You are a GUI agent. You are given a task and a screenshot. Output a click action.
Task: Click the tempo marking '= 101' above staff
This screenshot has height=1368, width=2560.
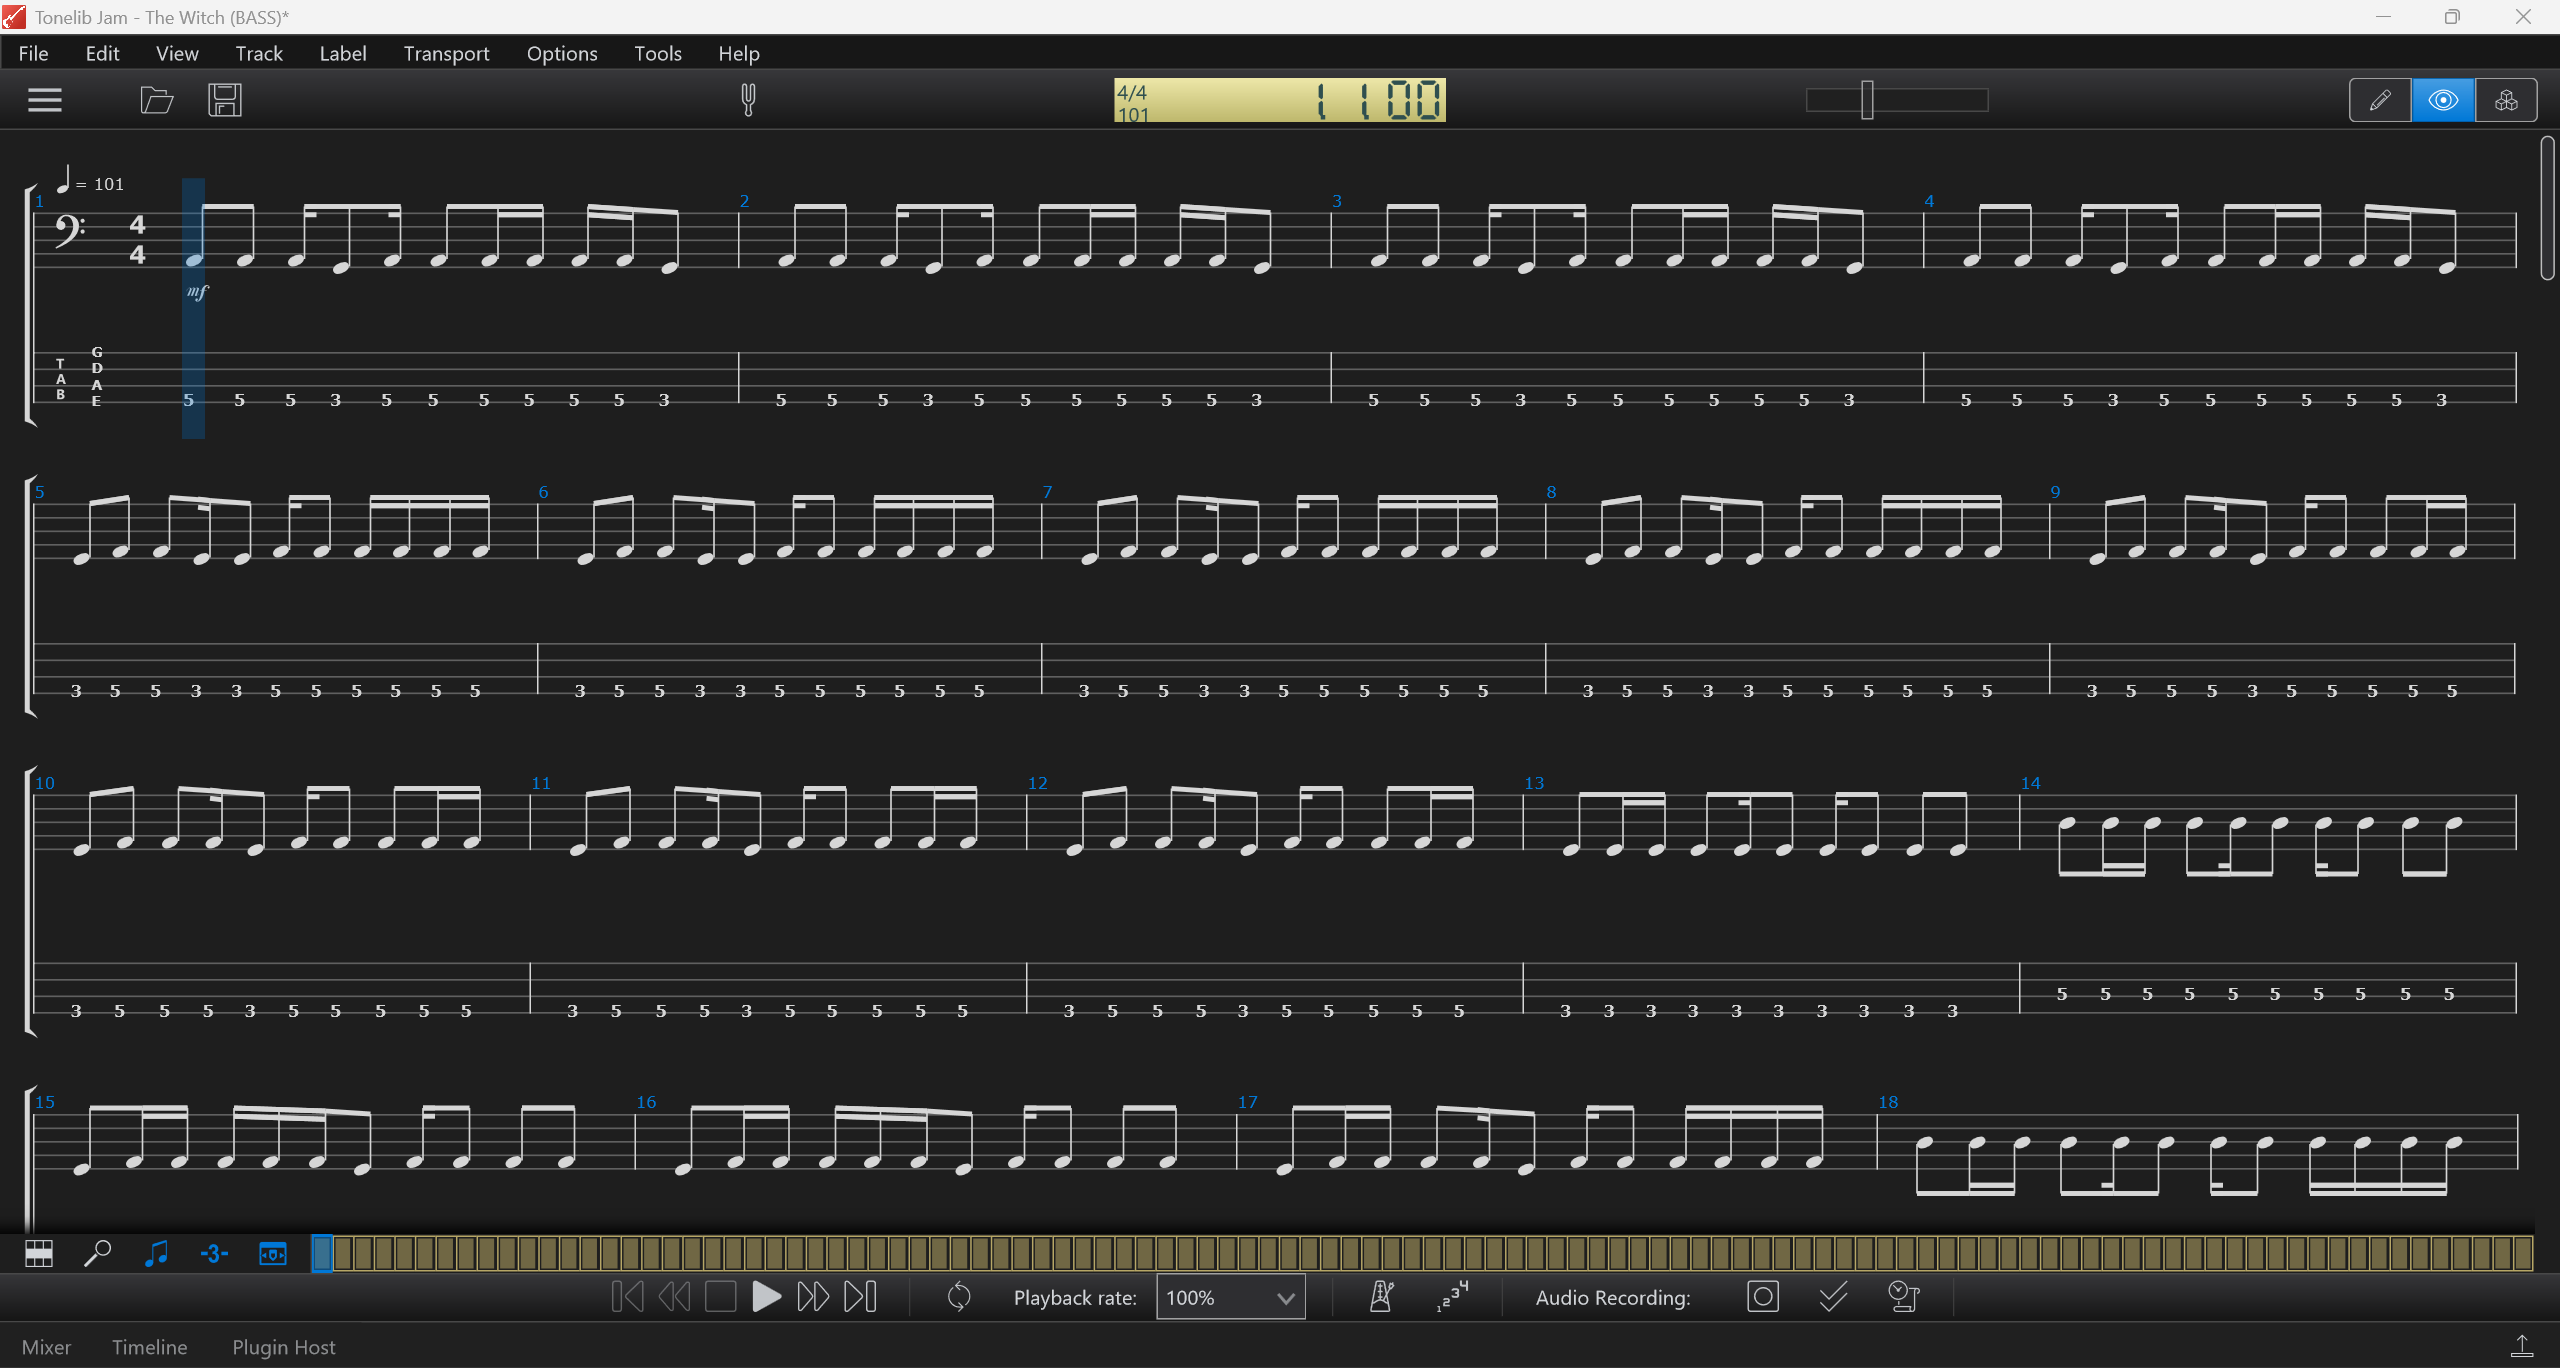click(91, 182)
